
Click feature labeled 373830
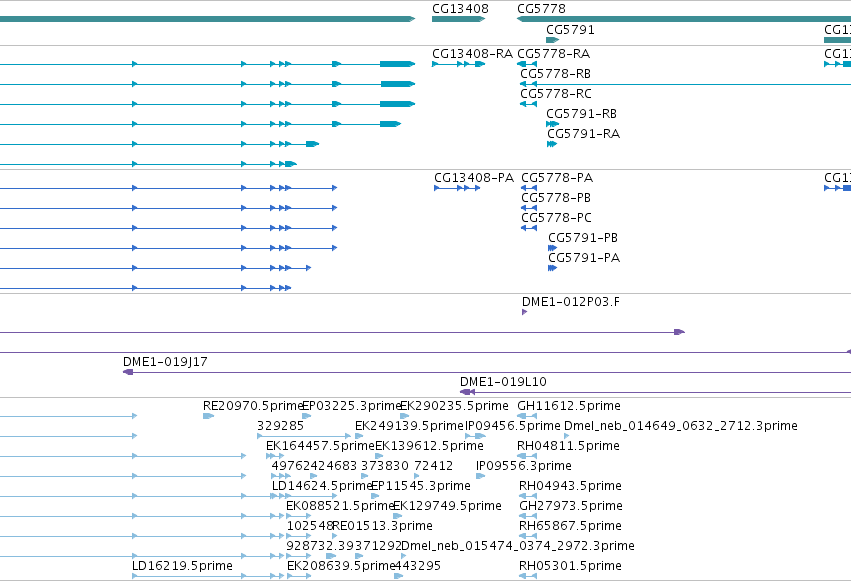click(364, 476)
